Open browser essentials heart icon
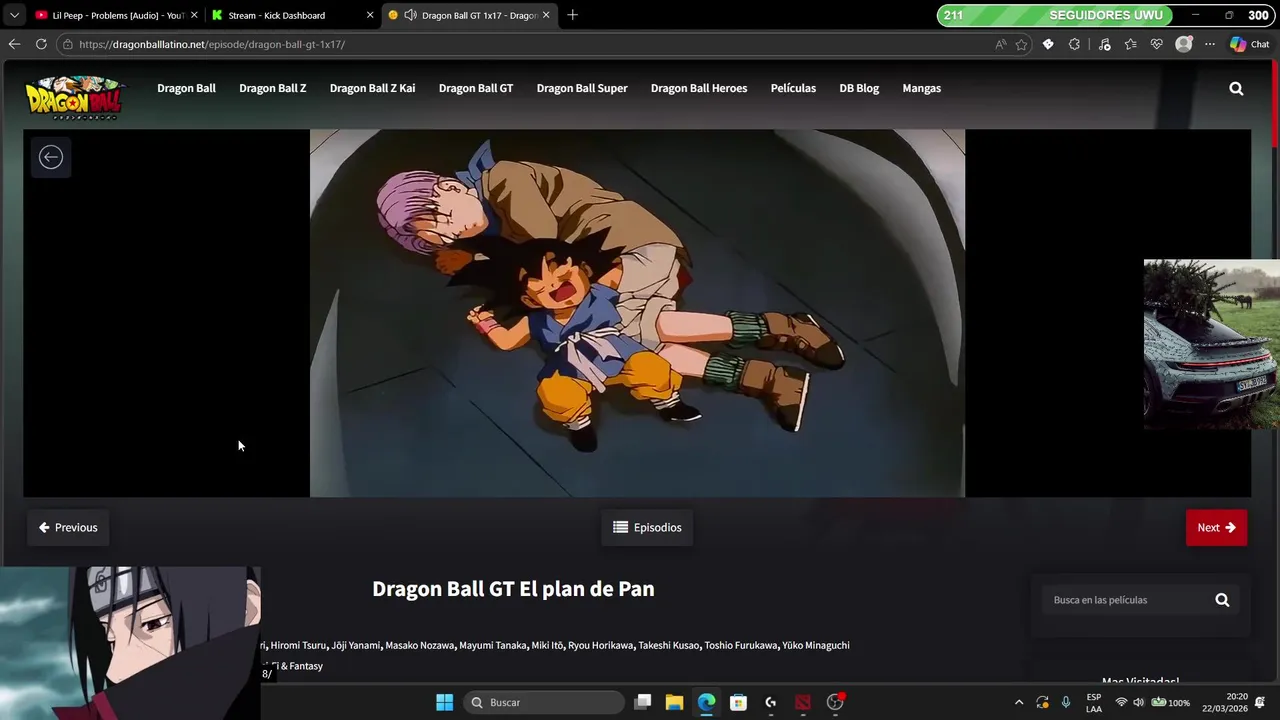Viewport: 1280px width, 720px height. [1157, 44]
